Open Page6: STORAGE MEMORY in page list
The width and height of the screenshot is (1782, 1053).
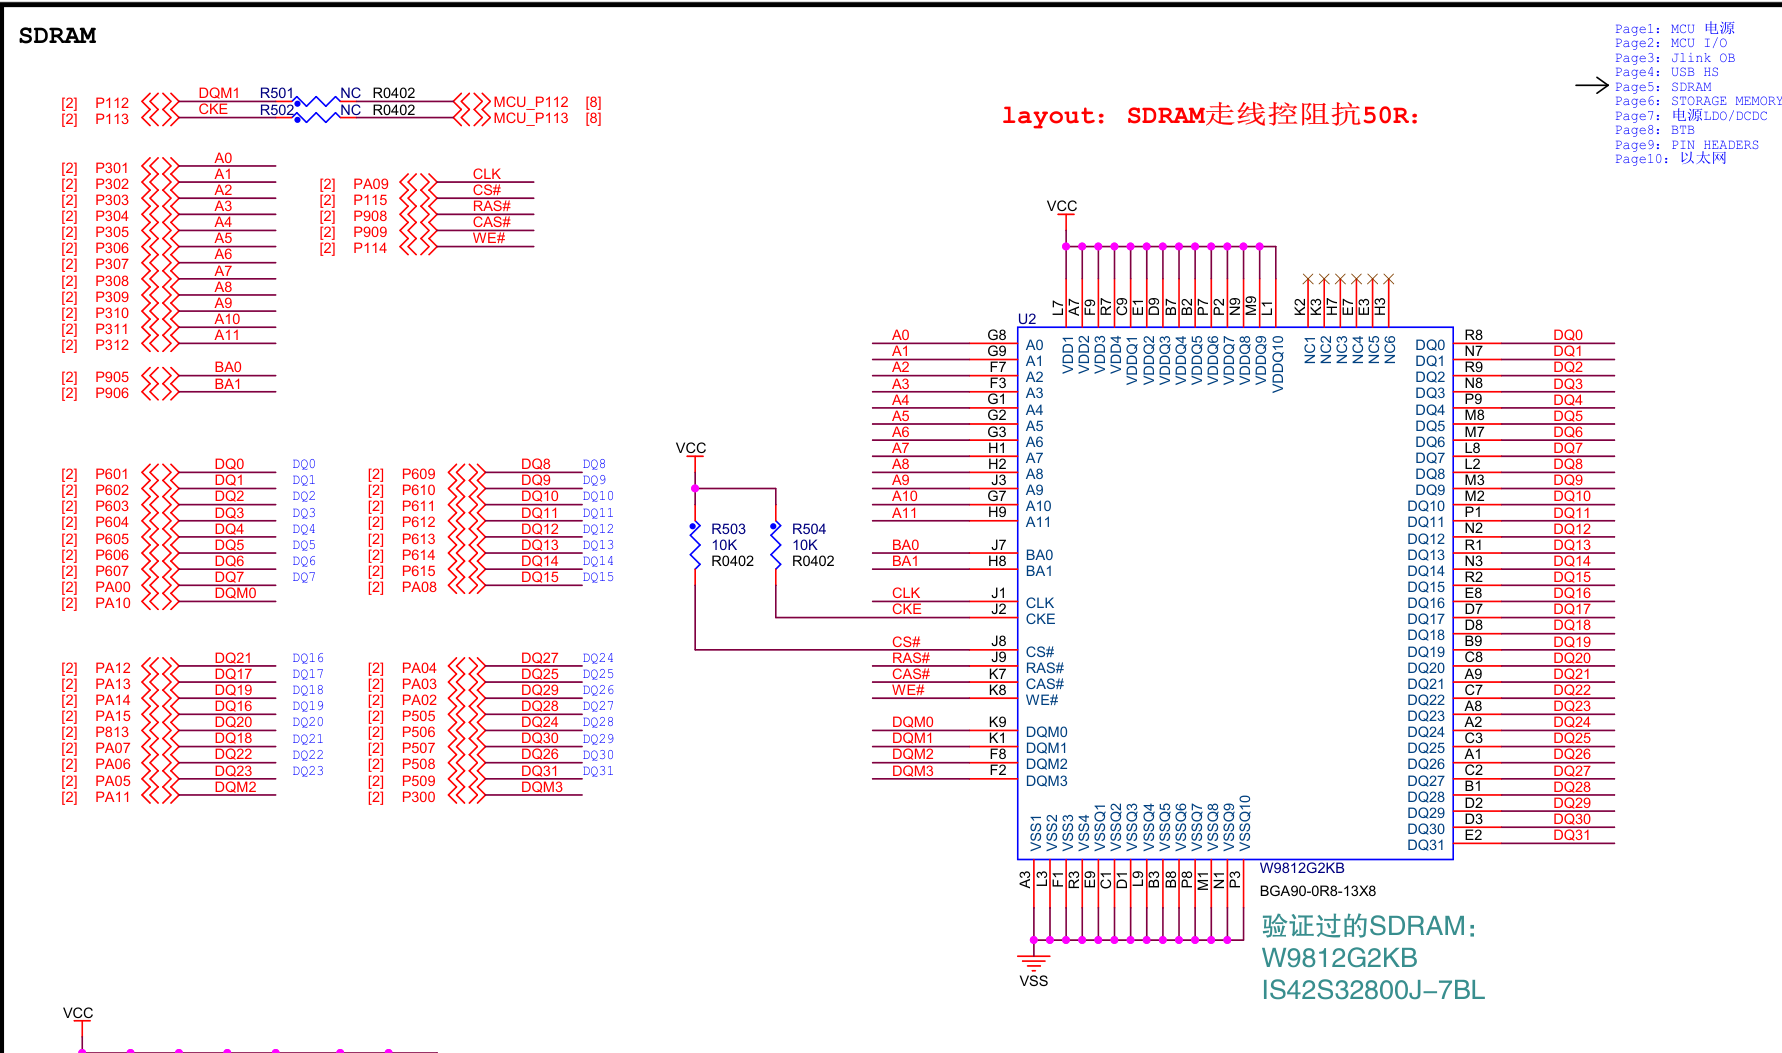point(1698,101)
